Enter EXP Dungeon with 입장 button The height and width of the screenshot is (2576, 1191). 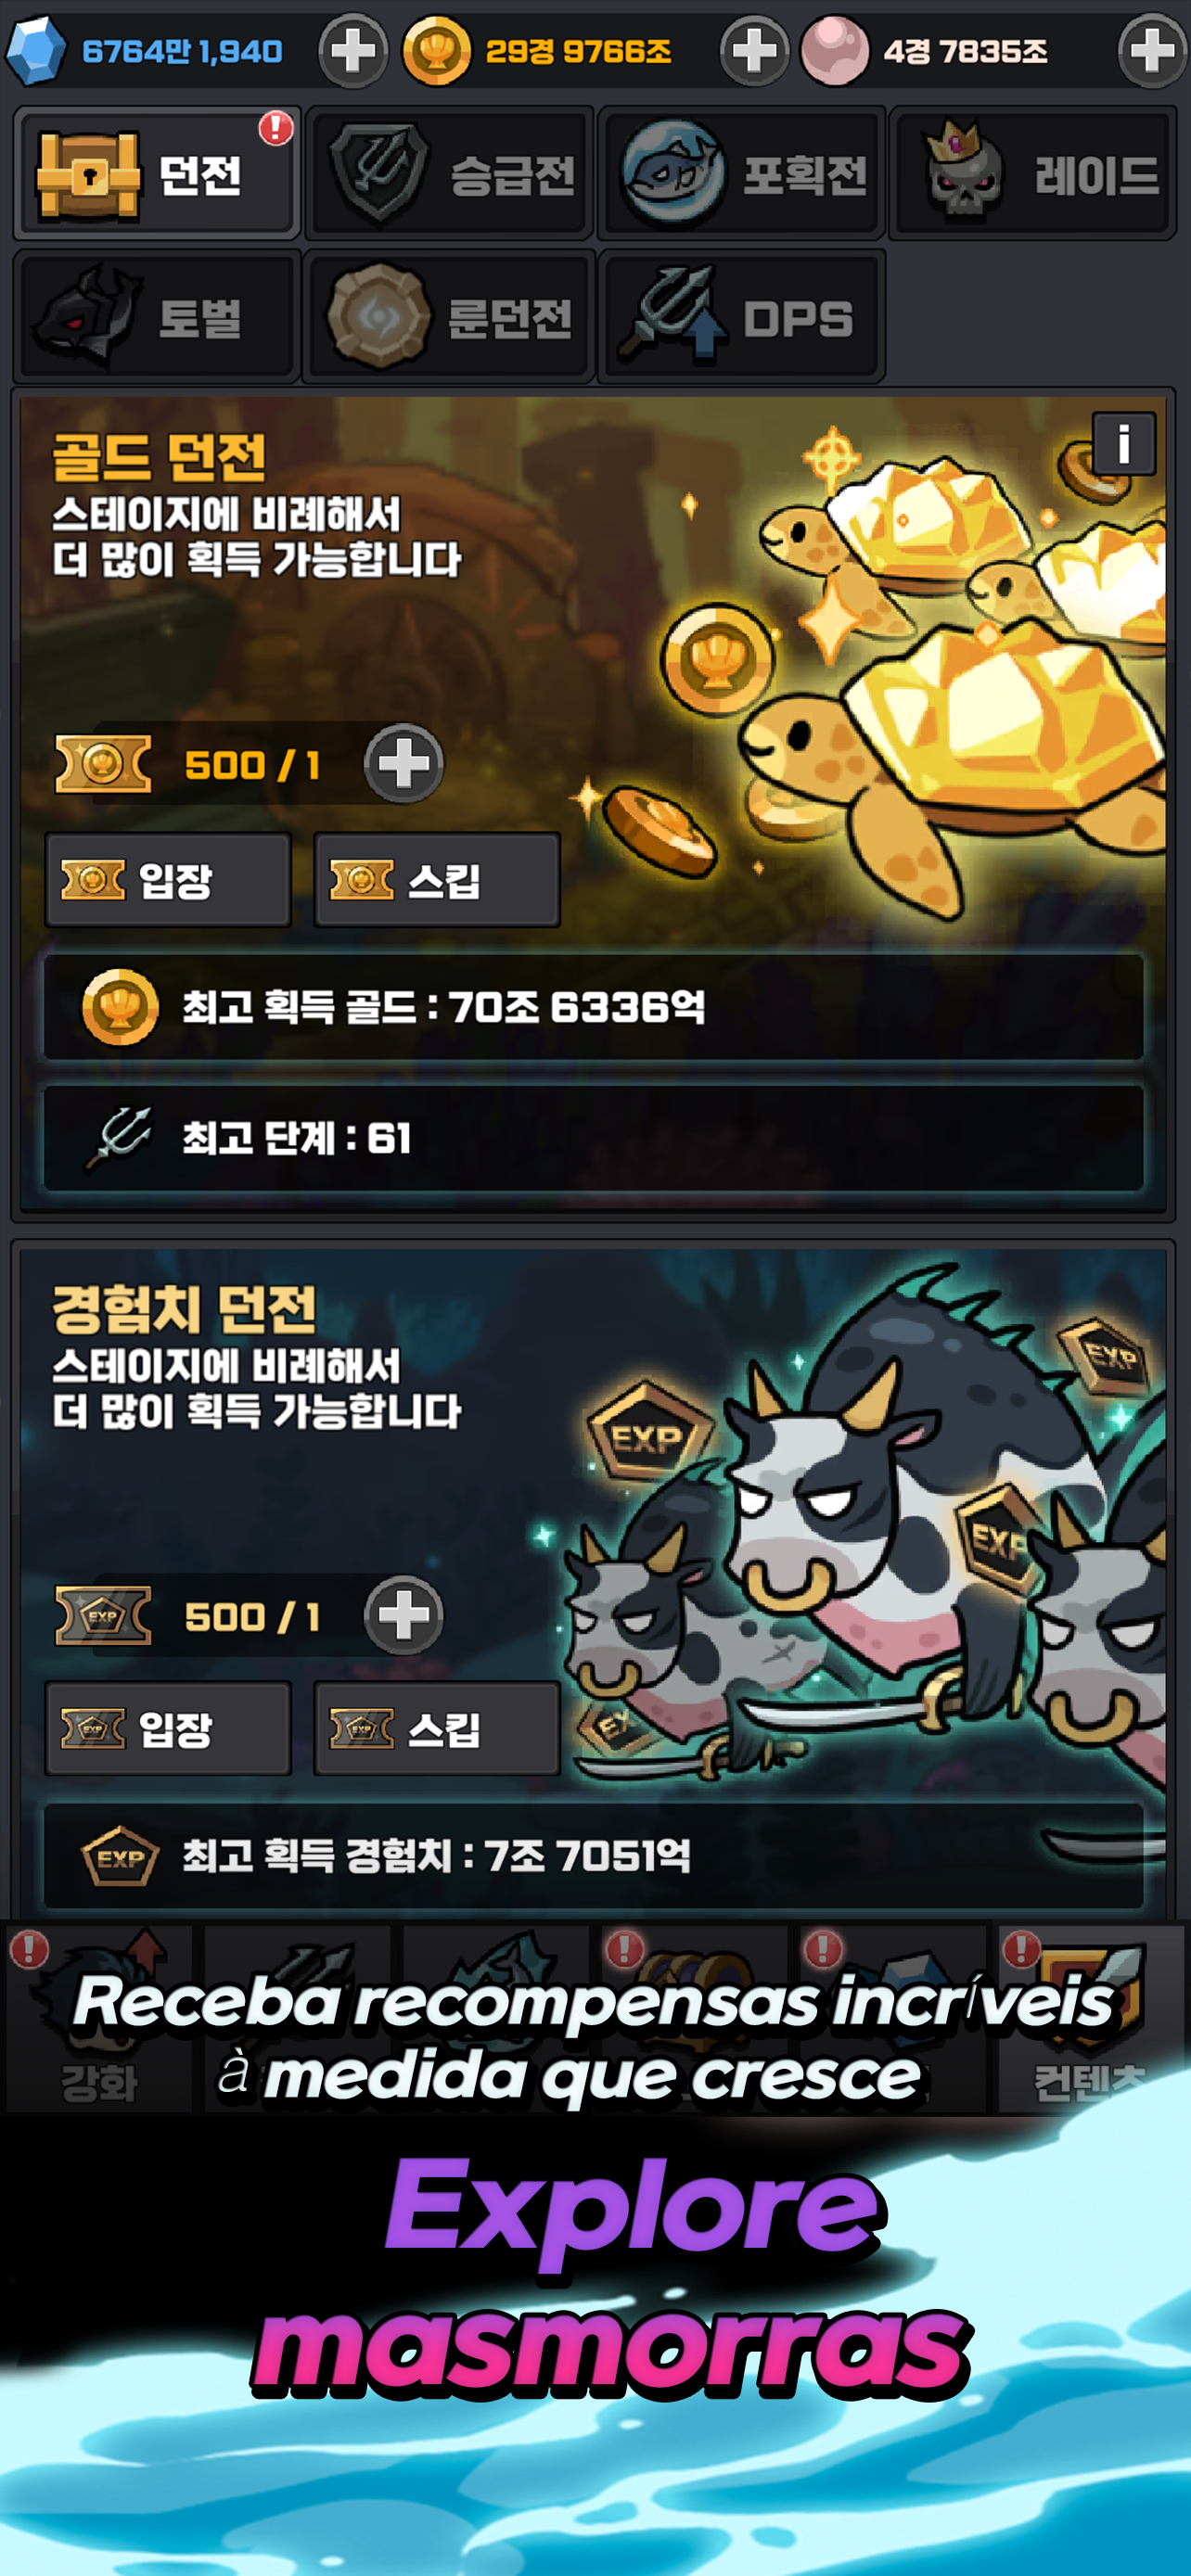pyautogui.click(x=168, y=1728)
